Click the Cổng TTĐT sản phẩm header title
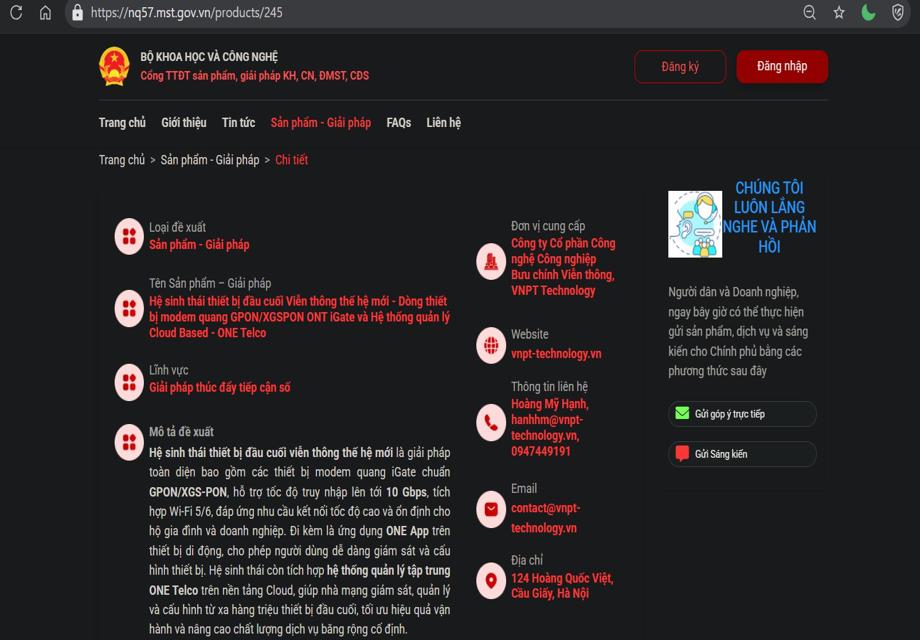Screen dimensions: 920x640 (255, 76)
